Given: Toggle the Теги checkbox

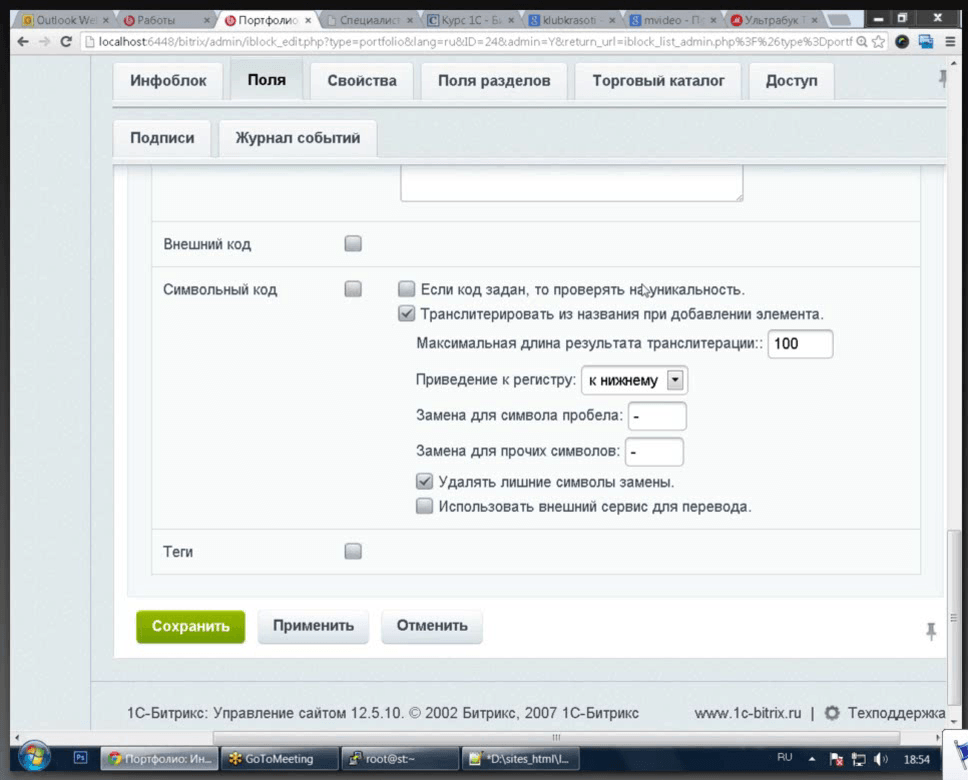Looking at the screenshot, I should pyautogui.click(x=353, y=551).
